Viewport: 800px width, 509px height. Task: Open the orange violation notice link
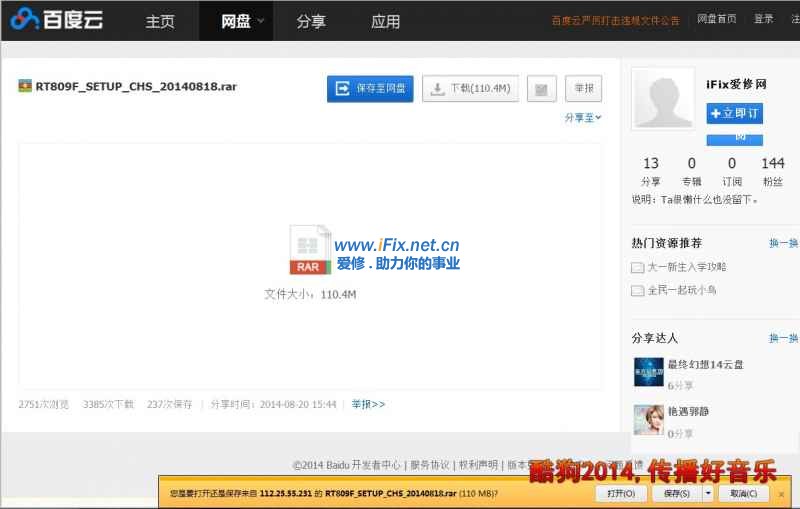point(615,20)
